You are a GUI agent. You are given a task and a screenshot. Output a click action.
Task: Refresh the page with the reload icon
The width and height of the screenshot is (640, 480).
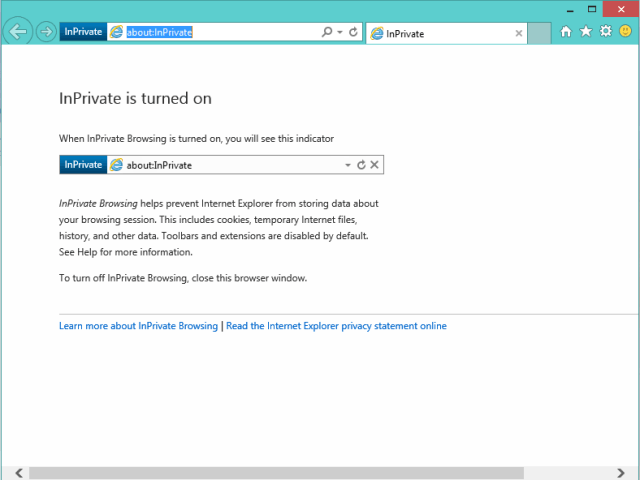[x=353, y=32]
